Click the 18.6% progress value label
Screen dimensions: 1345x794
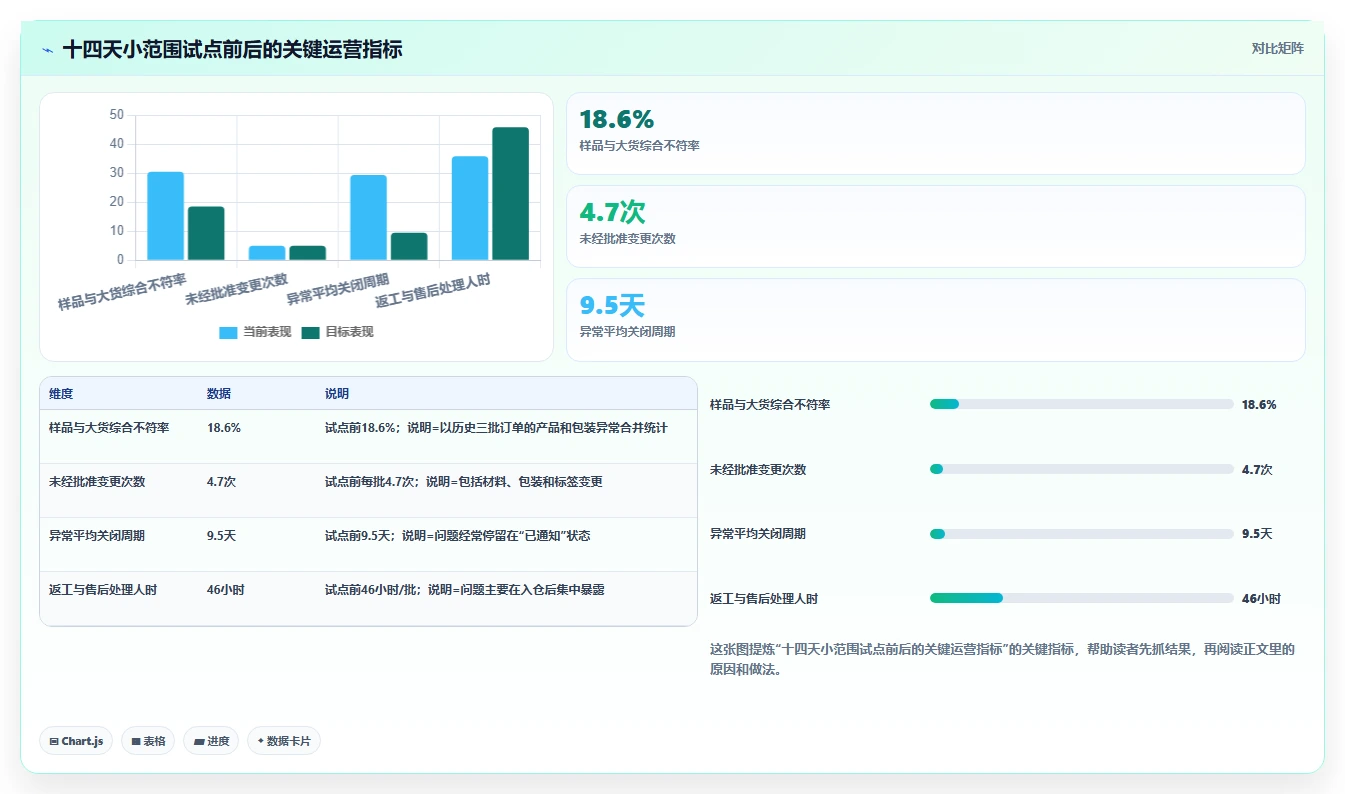point(1259,405)
